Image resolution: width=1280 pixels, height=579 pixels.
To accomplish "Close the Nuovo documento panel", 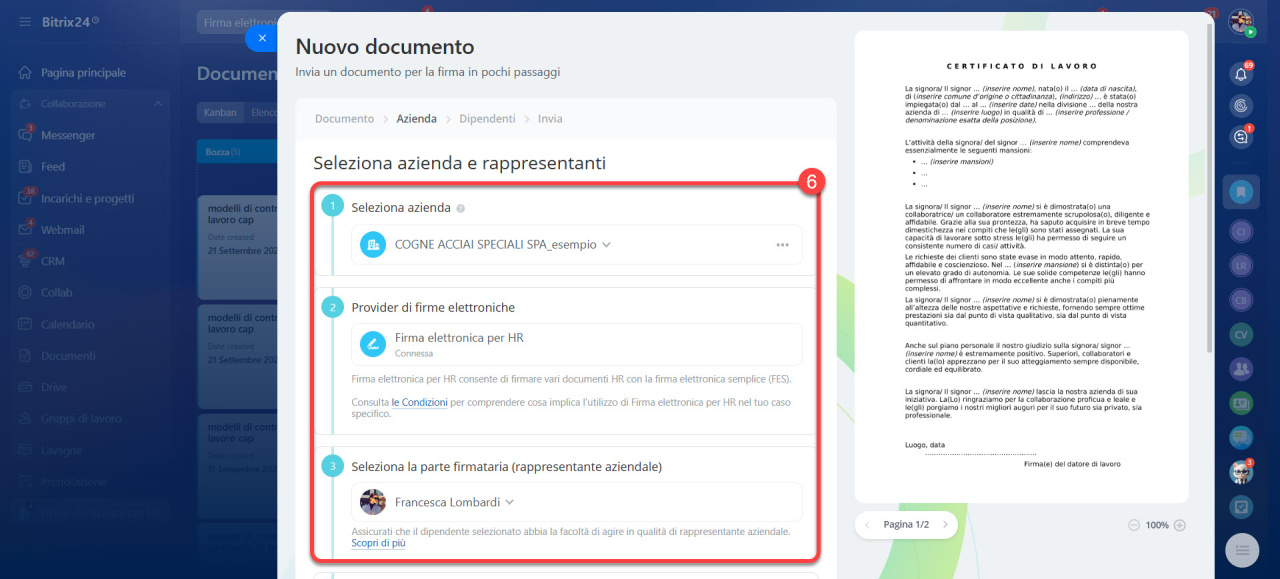I will [x=262, y=38].
